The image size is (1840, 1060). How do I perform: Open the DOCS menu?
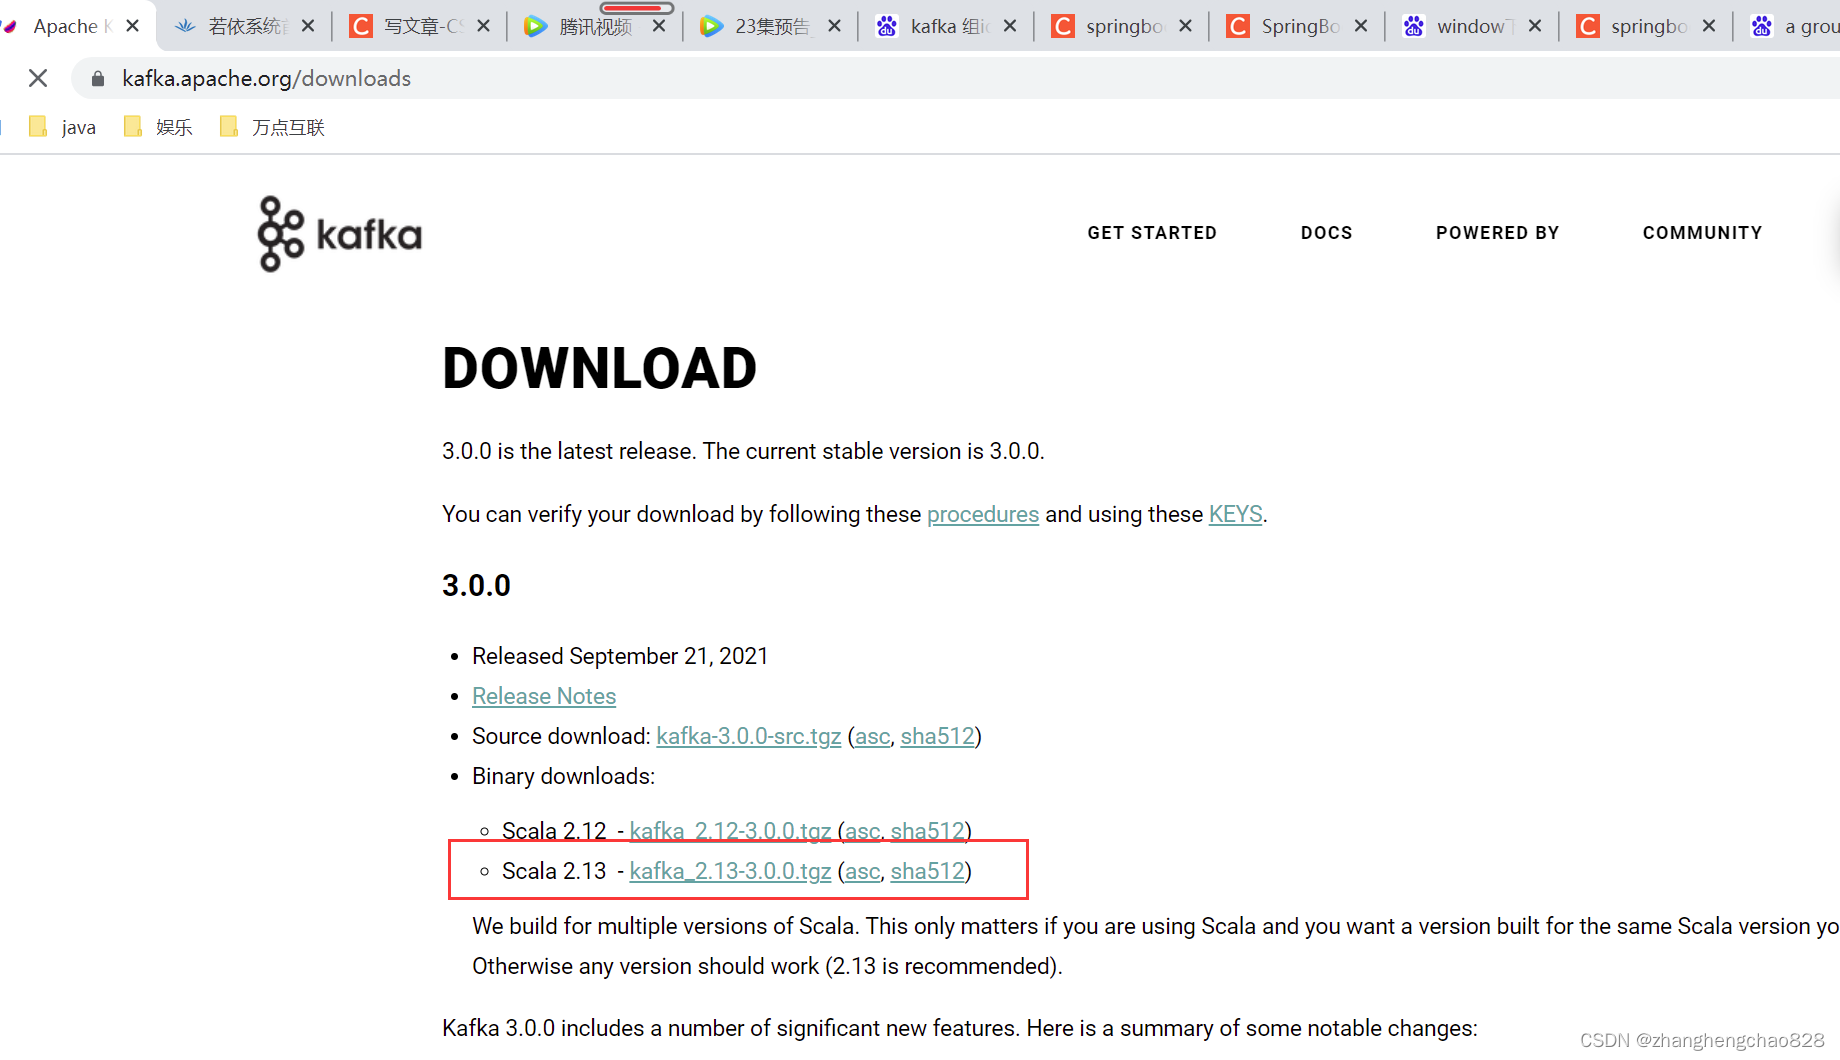coord(1326,233)
